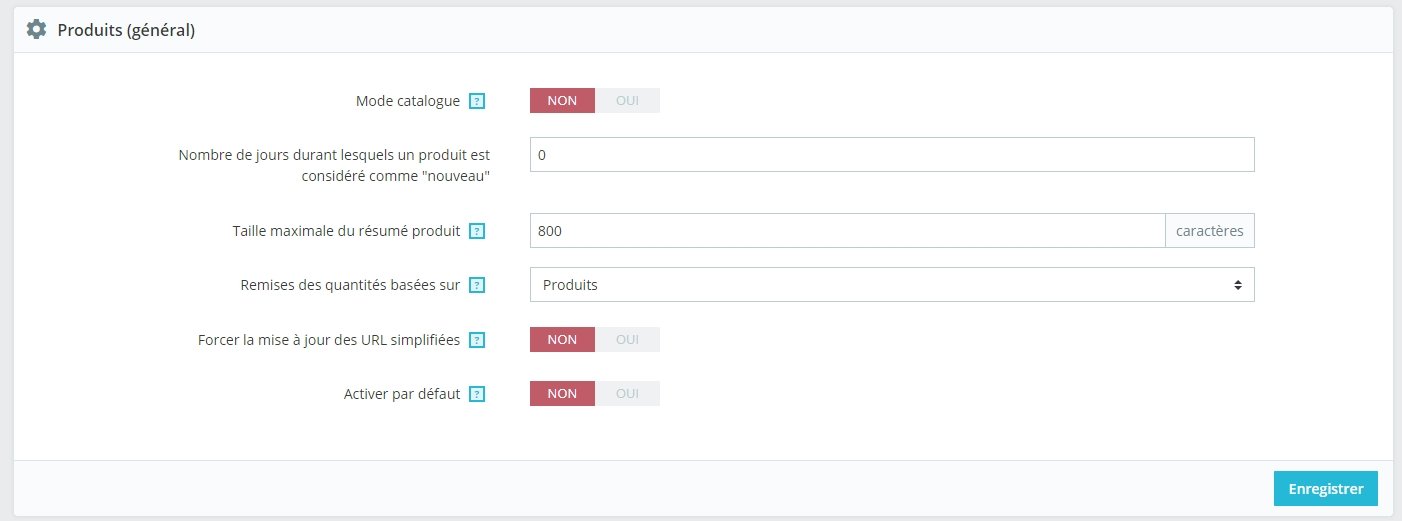Click the dropdown arrows on Produits select
This screenshot has height=521, width=1402.
point(1238,285)
